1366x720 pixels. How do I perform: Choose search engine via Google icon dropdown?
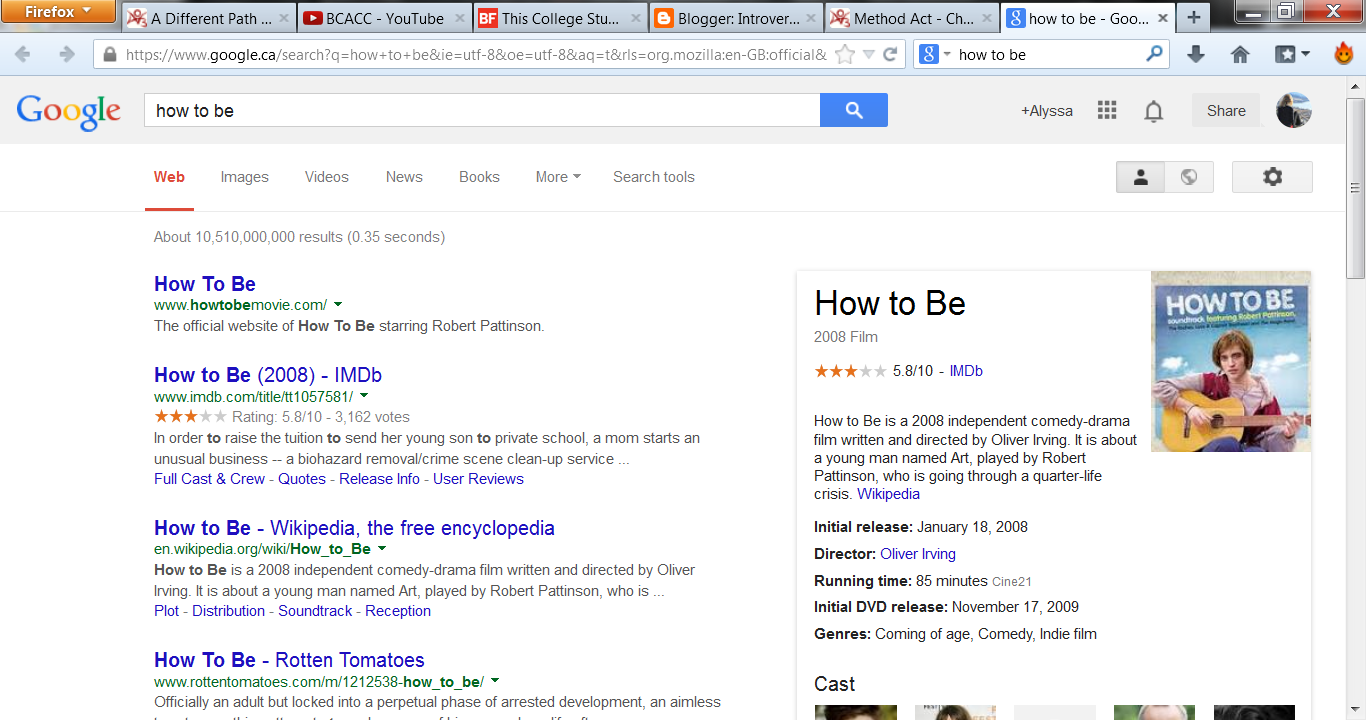[x=935, y=55]
